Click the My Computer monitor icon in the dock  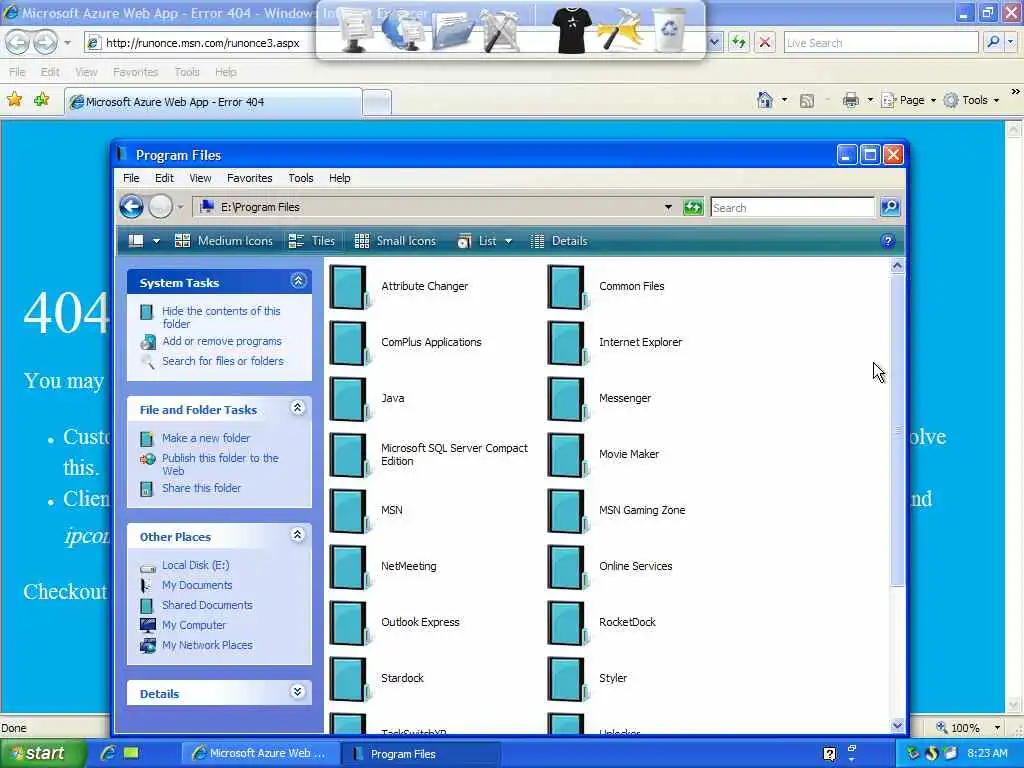(355, 29)
